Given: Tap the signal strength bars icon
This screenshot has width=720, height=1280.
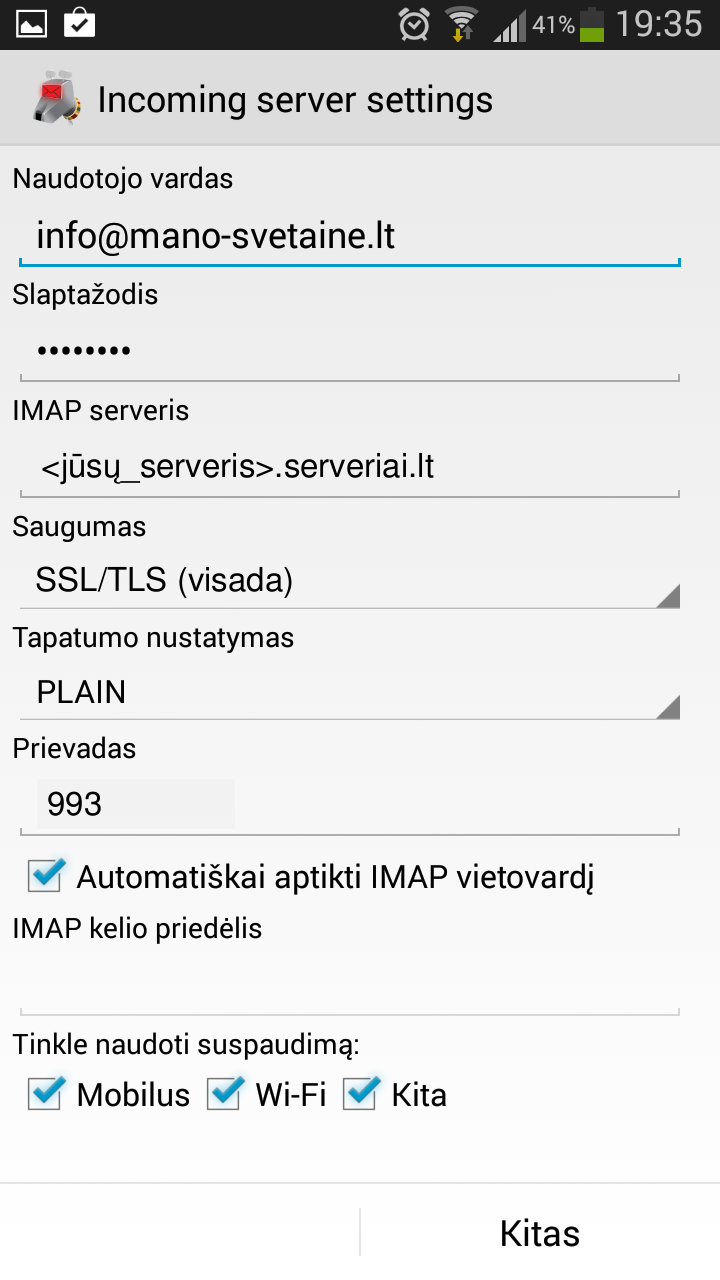Looking at the screenshot, I should (x=509, y=25).
